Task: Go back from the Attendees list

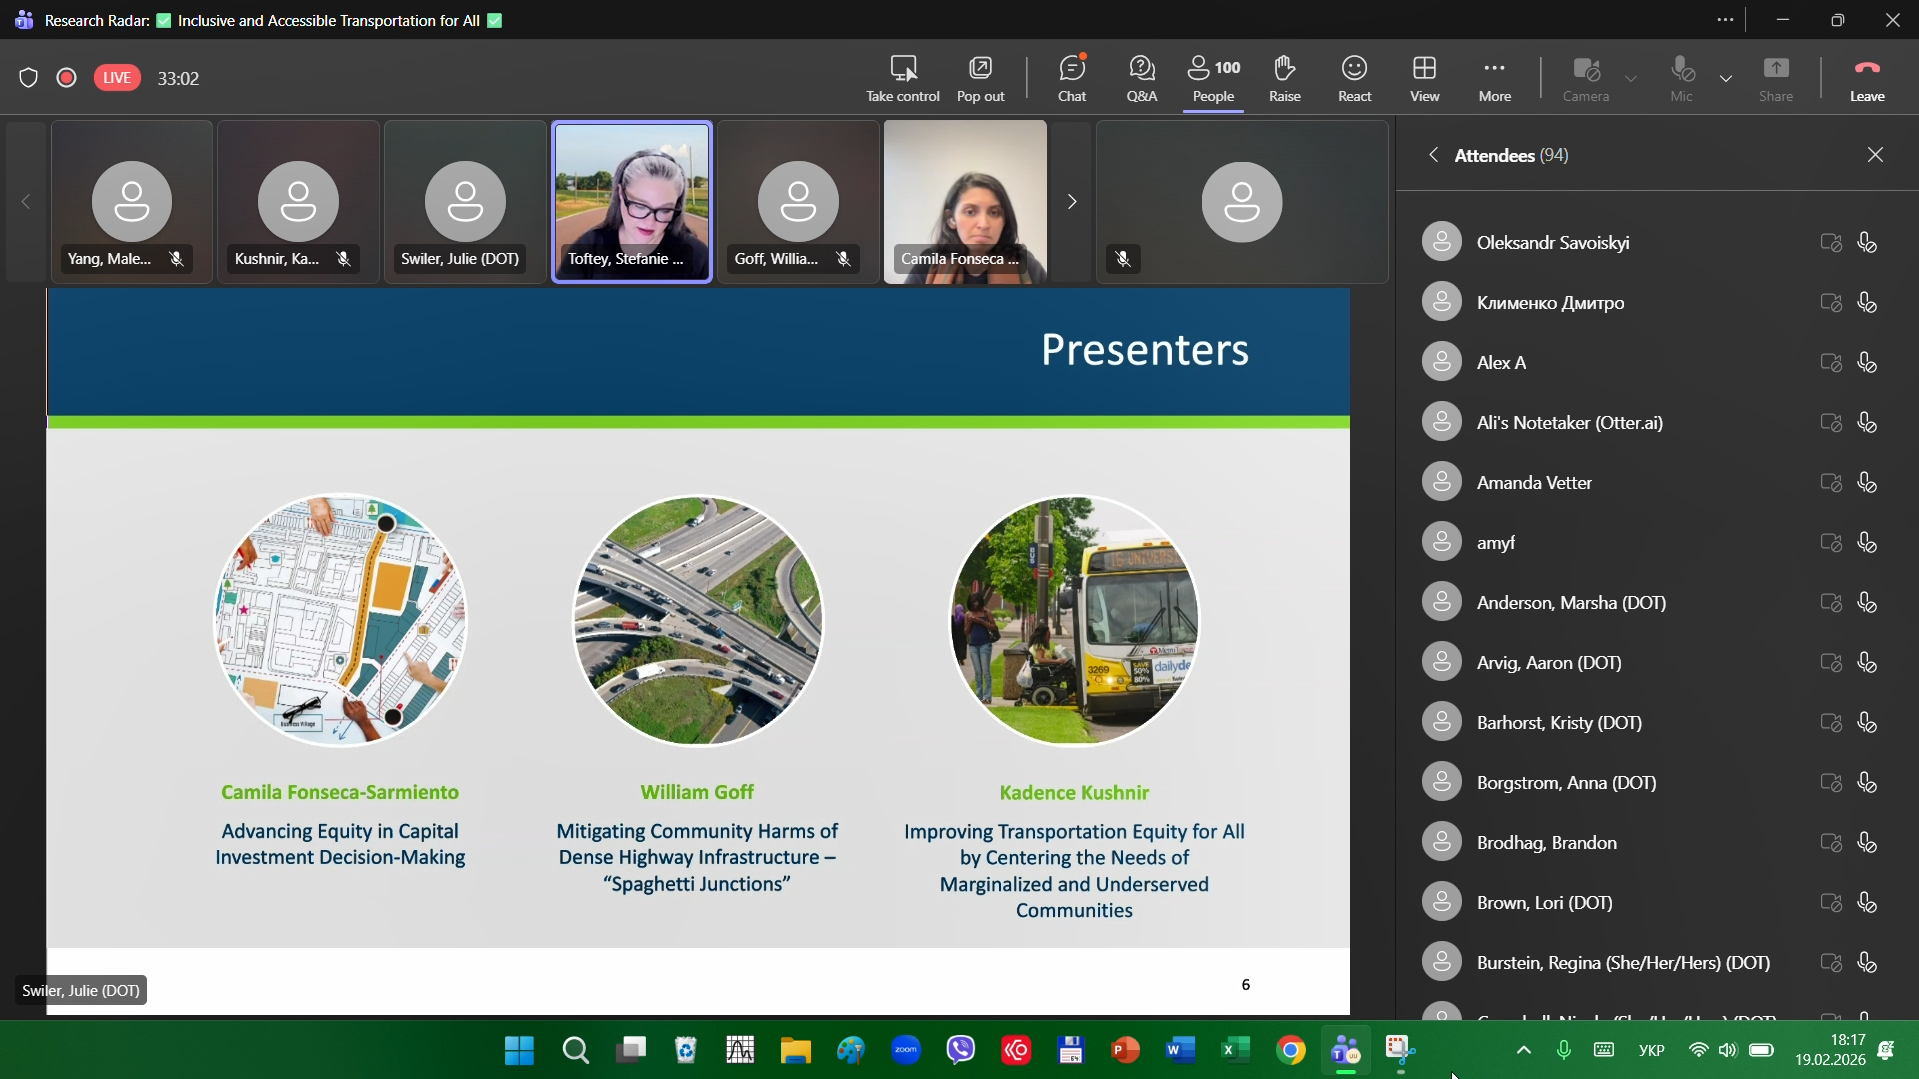Action: 1434,155
